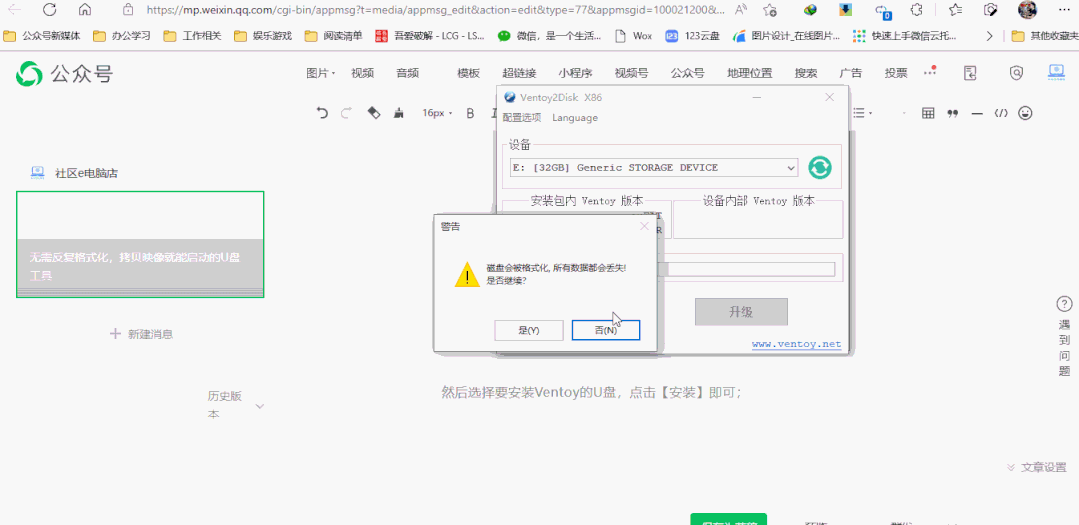Expand the 文章设置 section
Viewport: 1079px width, 525px height.
tap(1036, 467)
